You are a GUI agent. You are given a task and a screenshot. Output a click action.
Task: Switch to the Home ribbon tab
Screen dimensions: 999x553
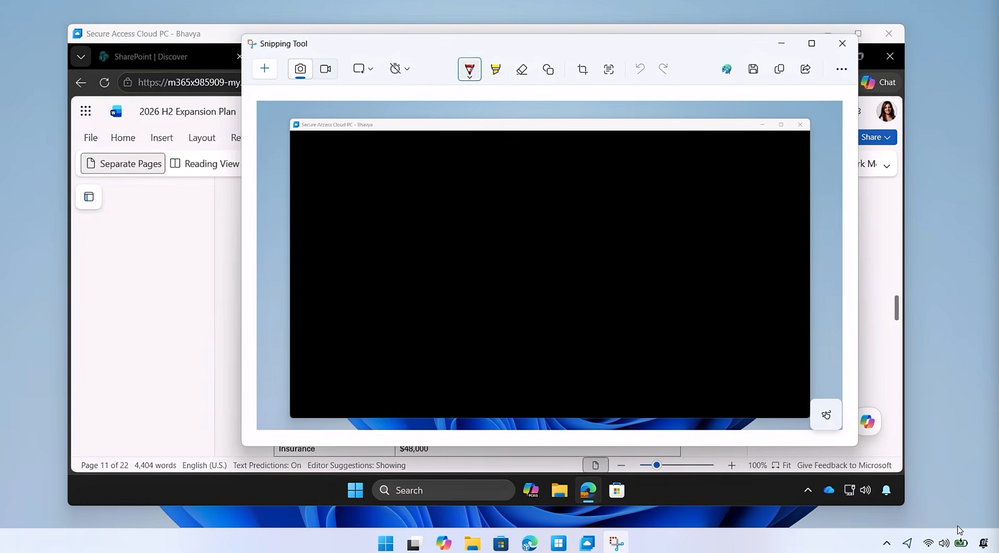click(x=123, y=138)
